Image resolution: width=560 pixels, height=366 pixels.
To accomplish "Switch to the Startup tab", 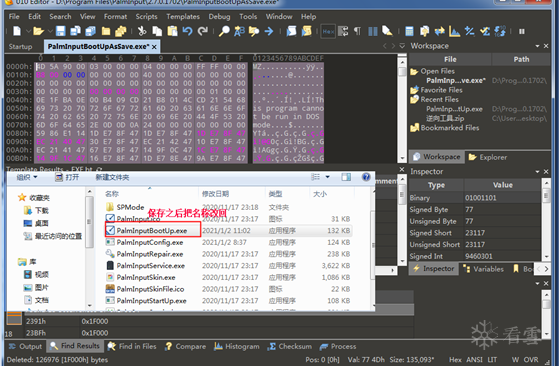I will [20, 46].
